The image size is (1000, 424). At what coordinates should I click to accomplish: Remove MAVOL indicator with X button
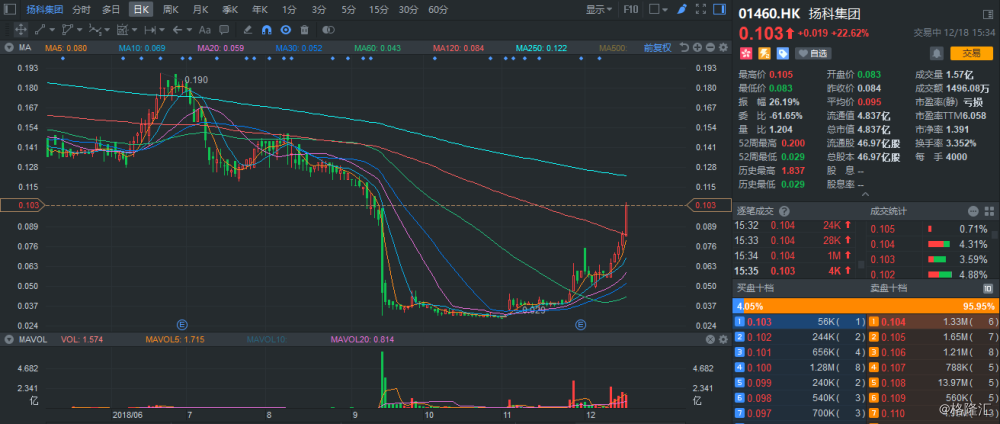[710, 340]
